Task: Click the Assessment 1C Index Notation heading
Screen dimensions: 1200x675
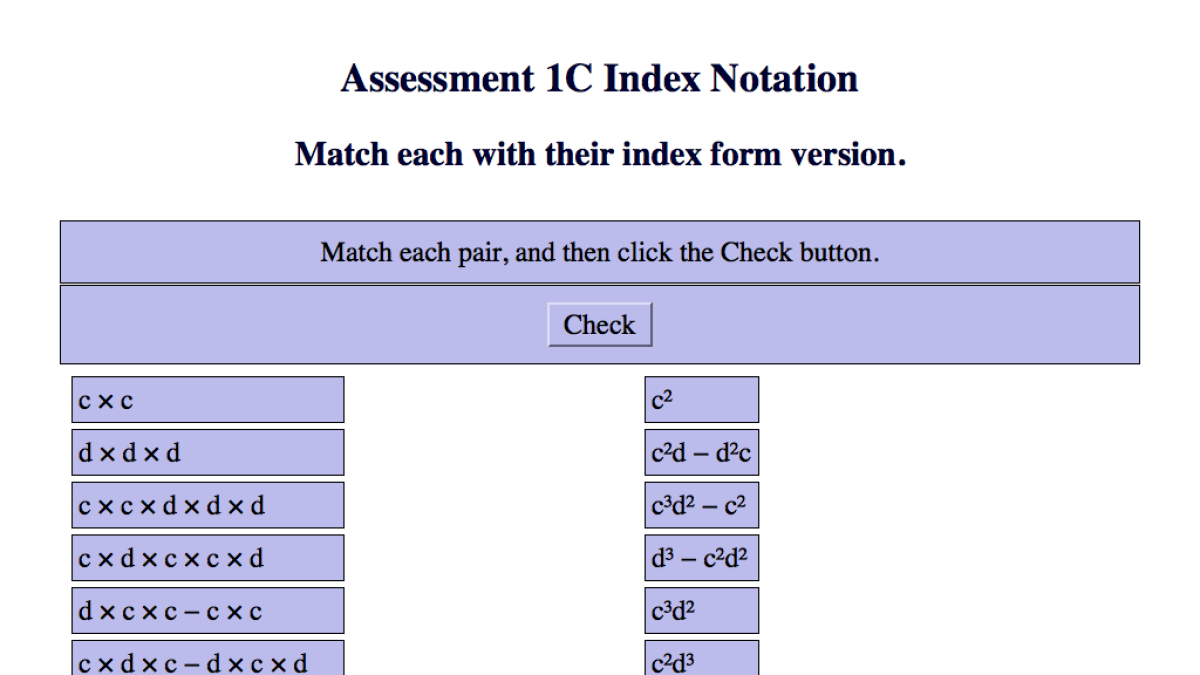Action: click(599, 78)
